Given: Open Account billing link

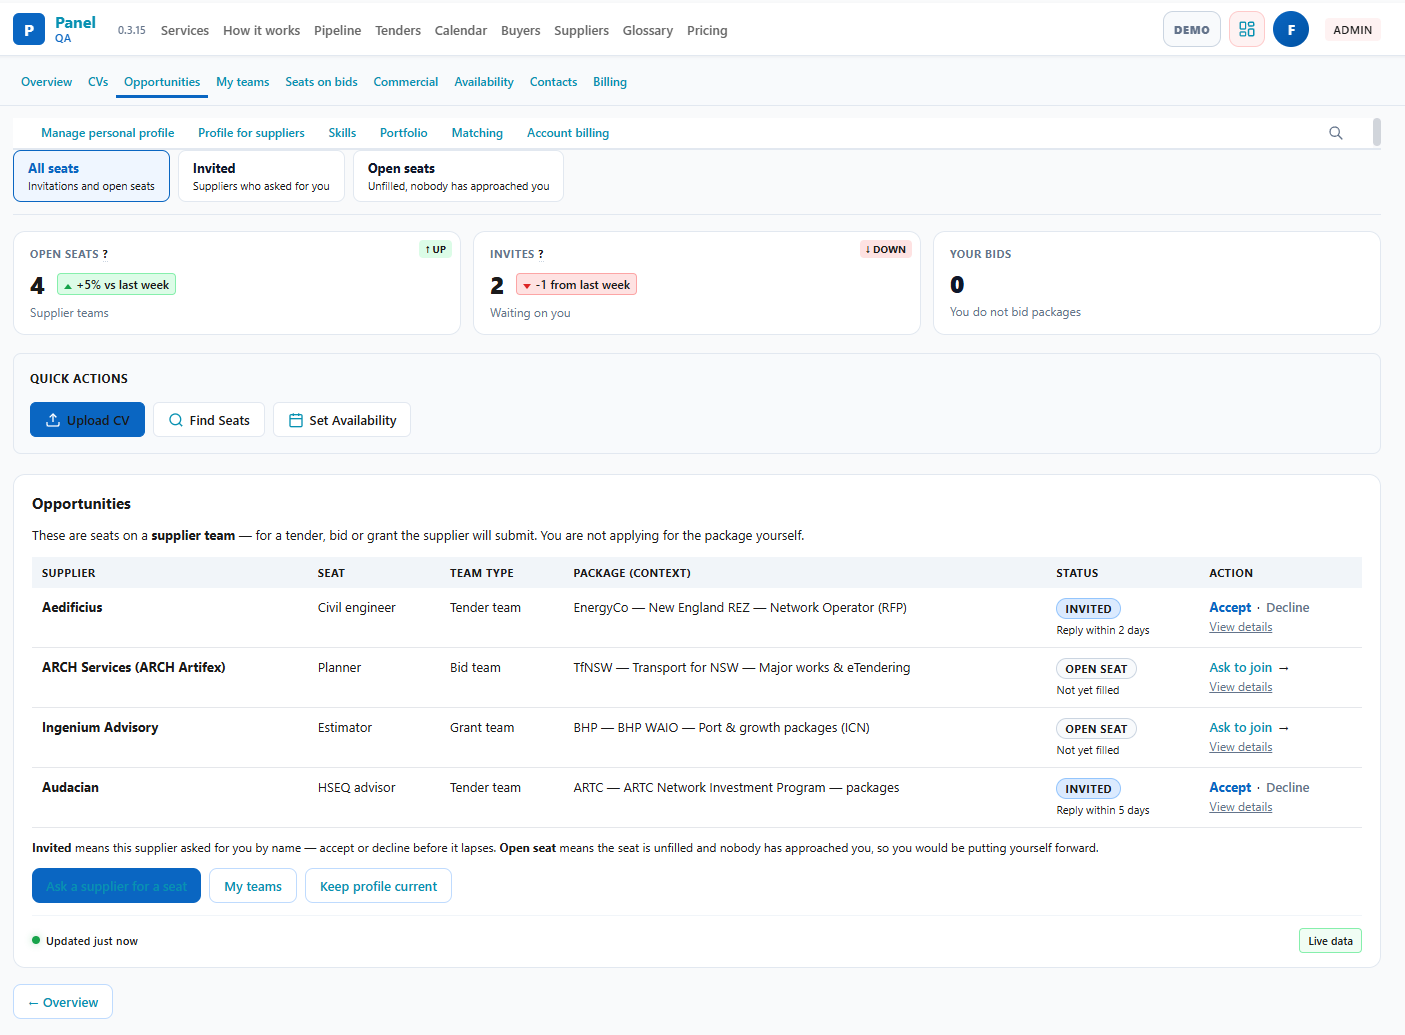Looking at the screenshot, I should click(568, 133).
